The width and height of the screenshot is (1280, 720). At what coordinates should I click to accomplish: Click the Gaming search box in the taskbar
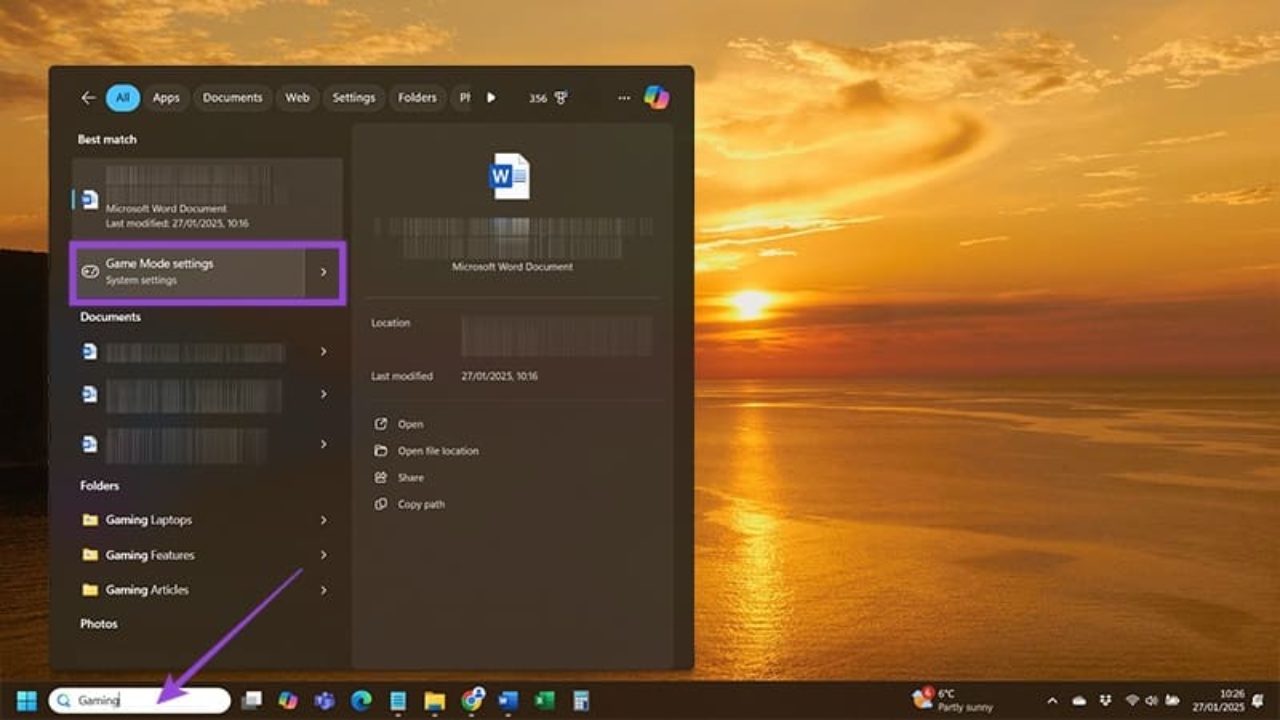pos(140,700)
